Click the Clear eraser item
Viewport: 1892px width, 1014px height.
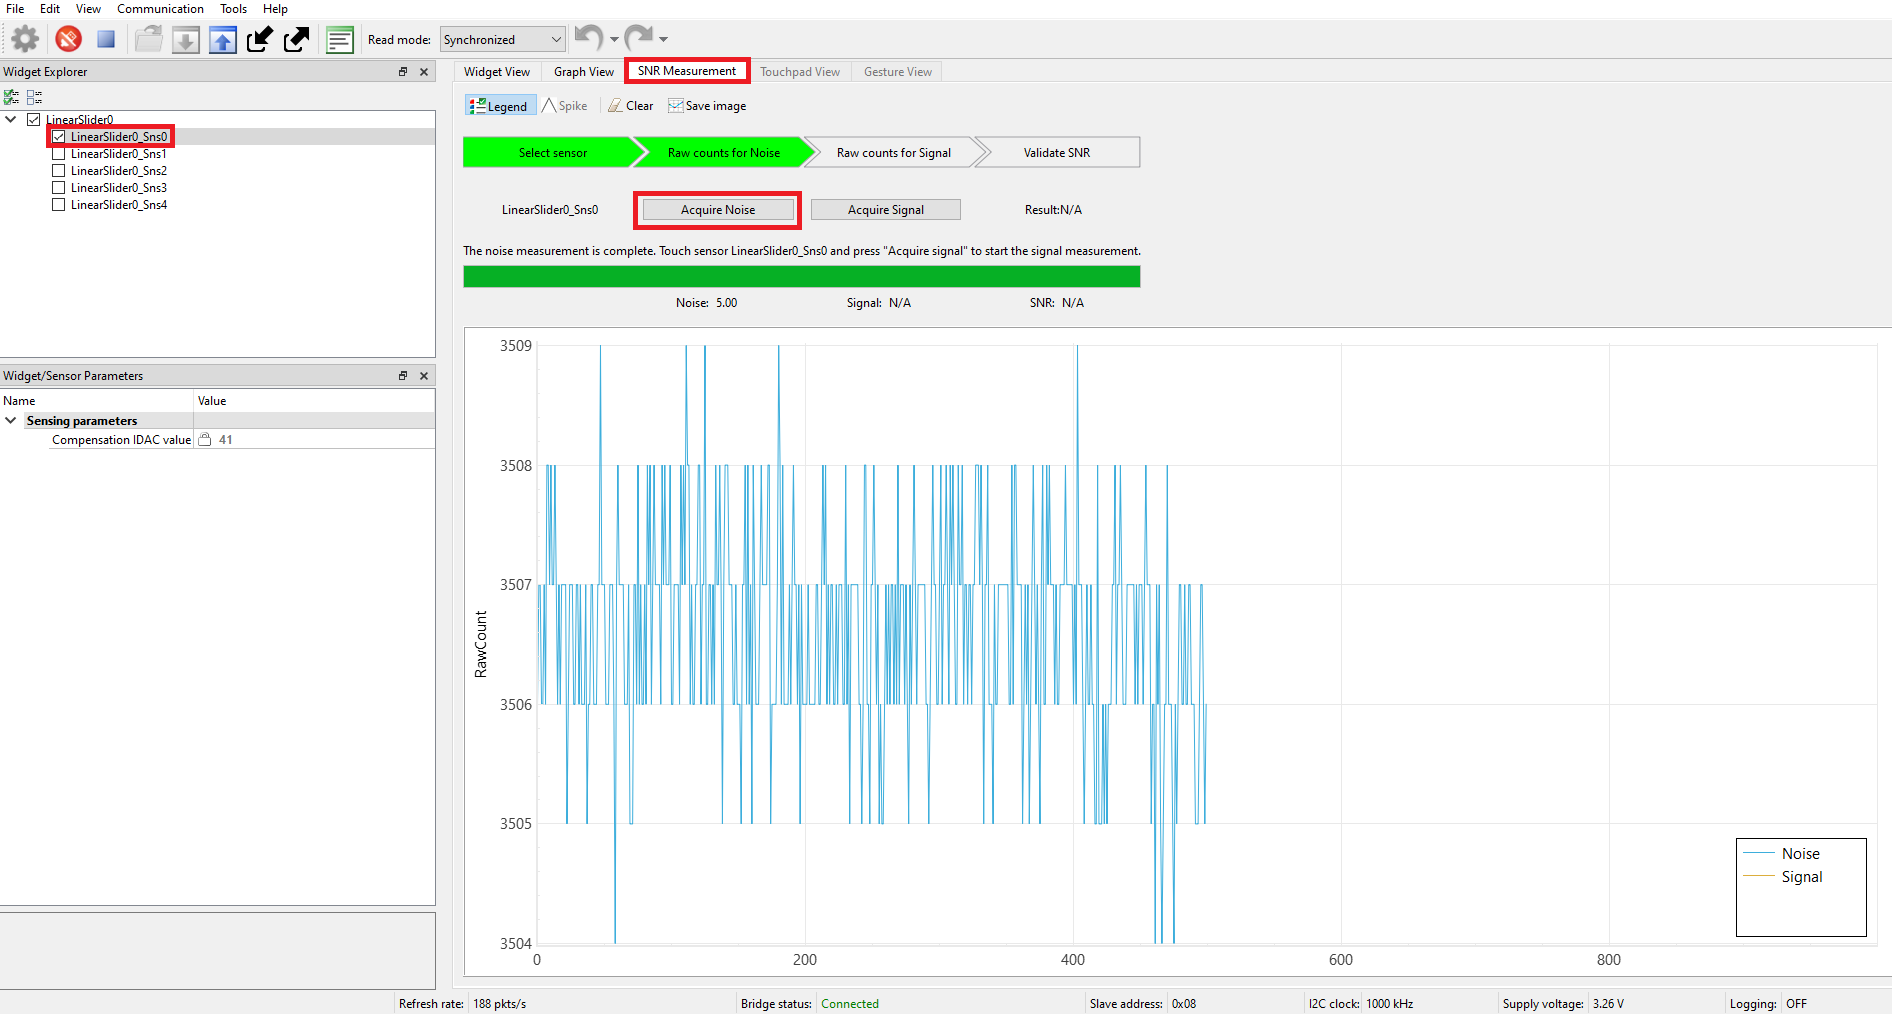pos(631,106)
